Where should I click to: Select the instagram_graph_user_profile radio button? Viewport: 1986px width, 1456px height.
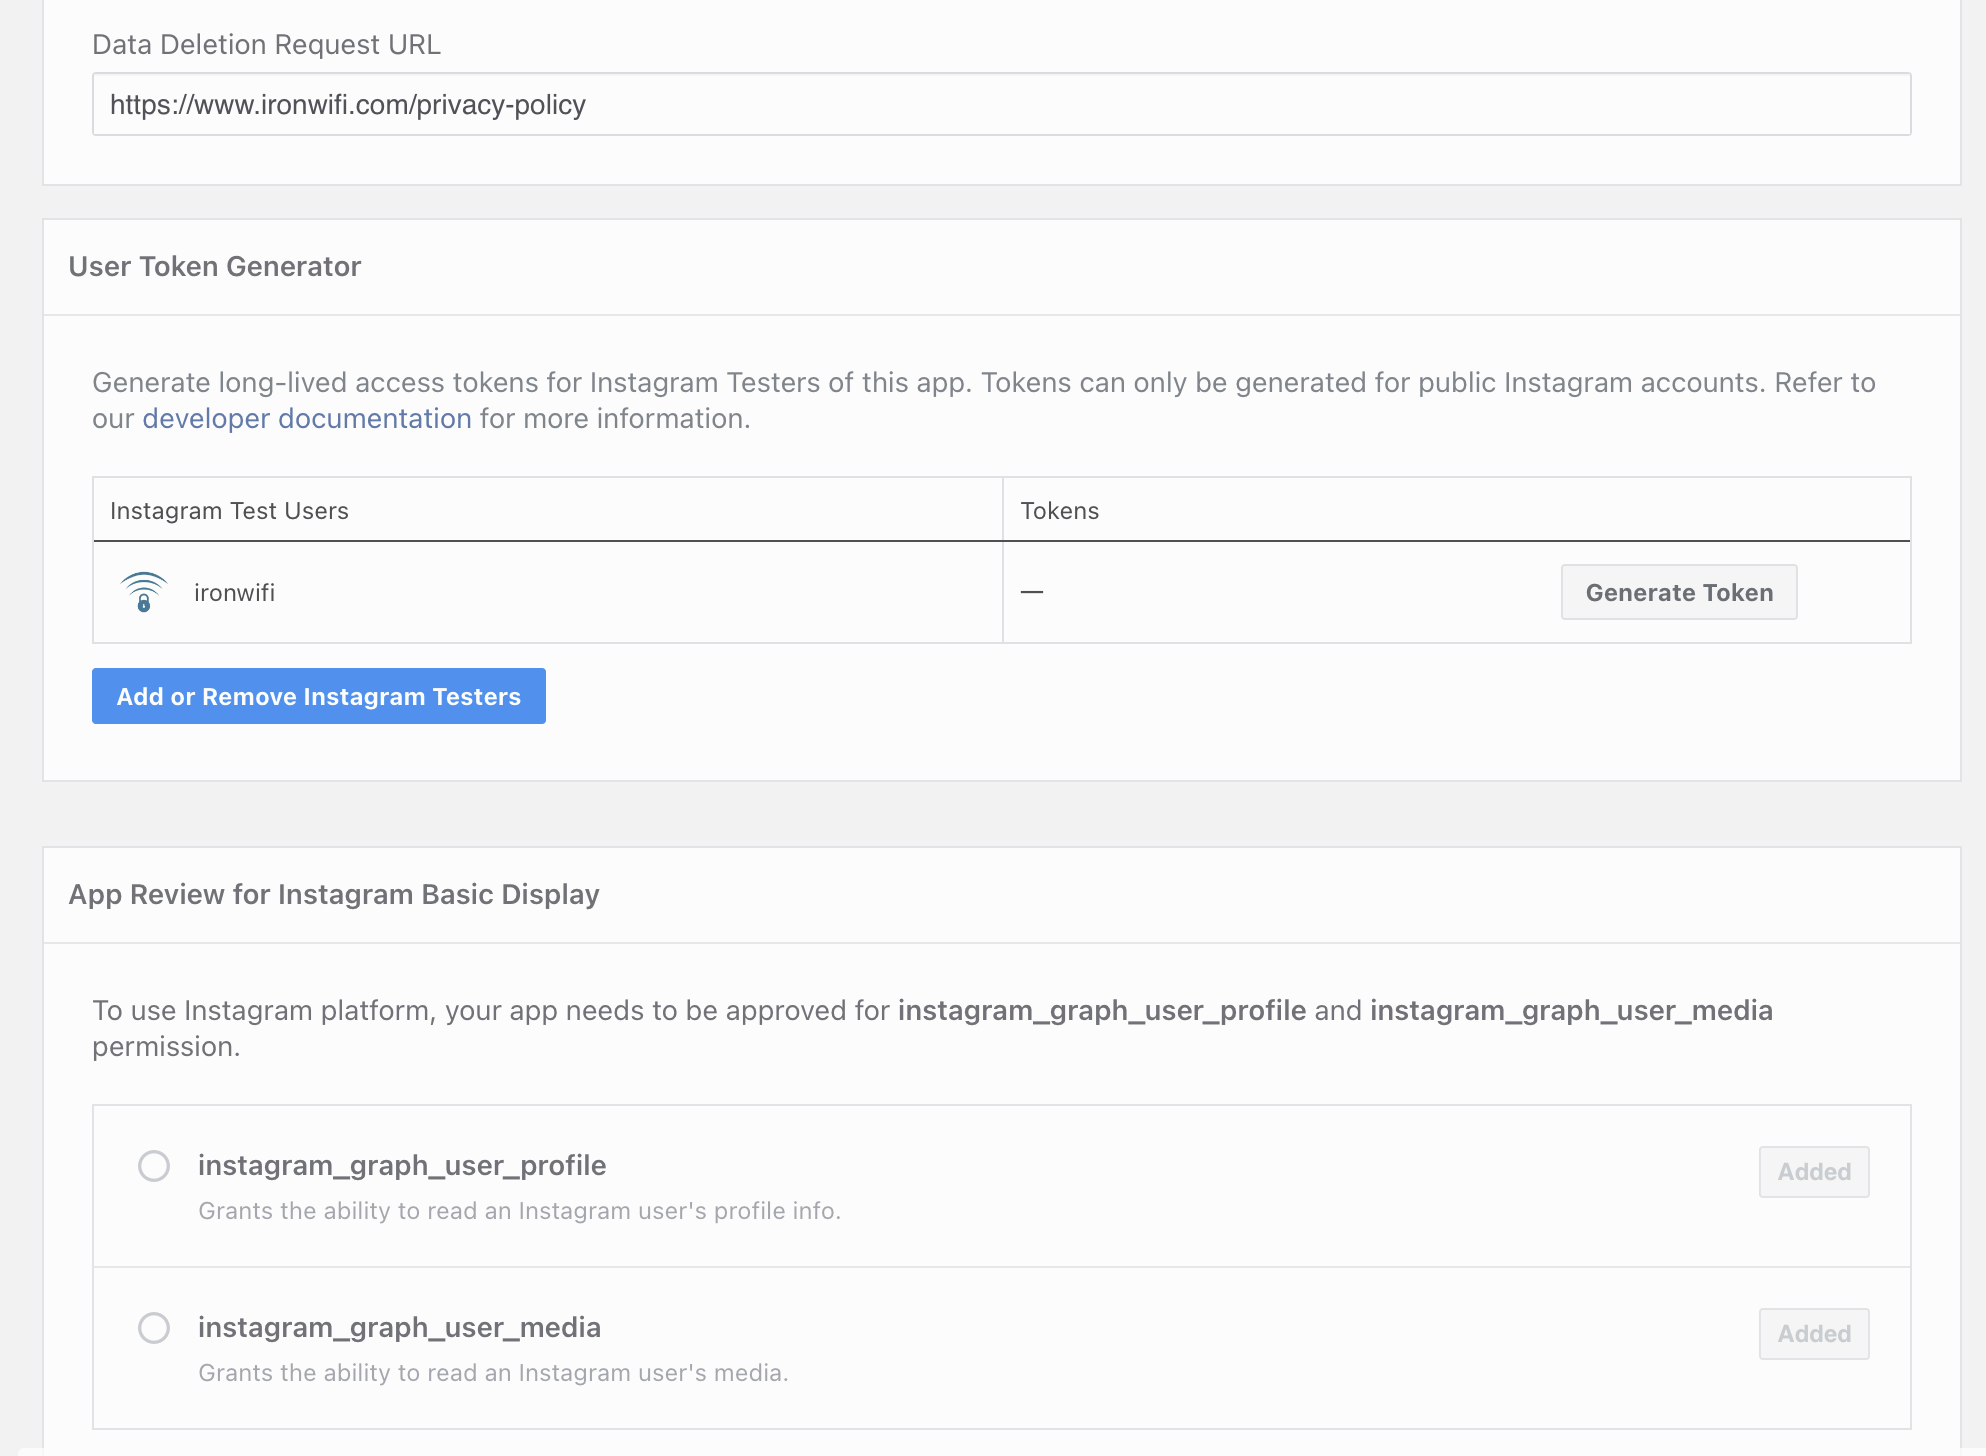coord(154,1166)
